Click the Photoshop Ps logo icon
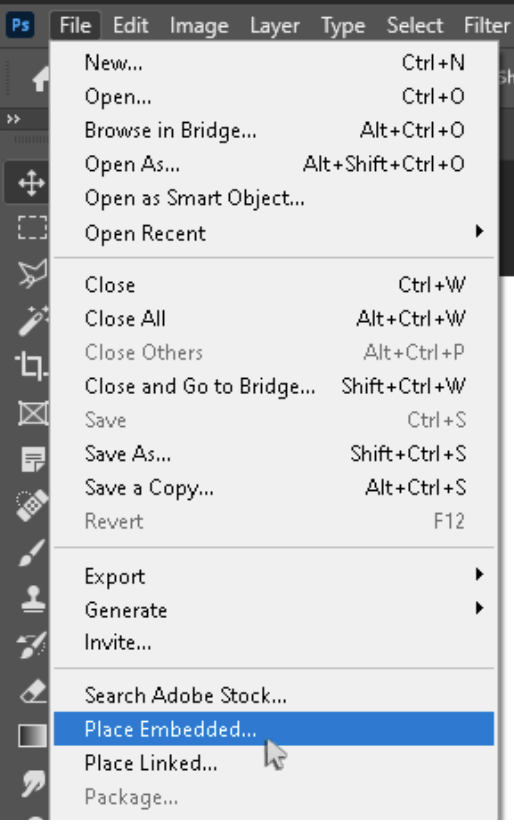 [x=20, y=25]
